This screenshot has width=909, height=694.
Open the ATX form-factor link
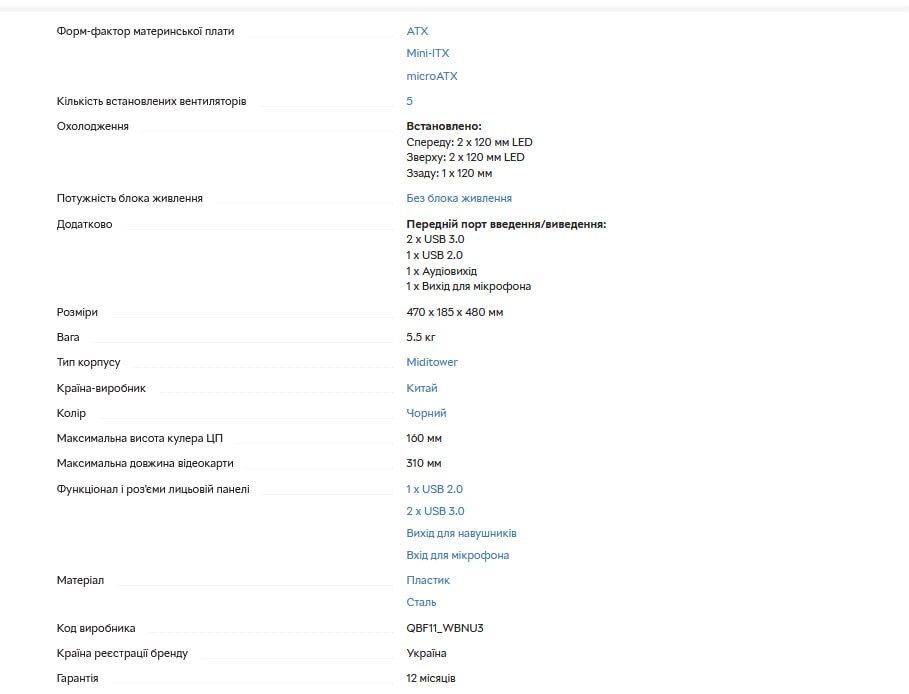coord(417,31)
